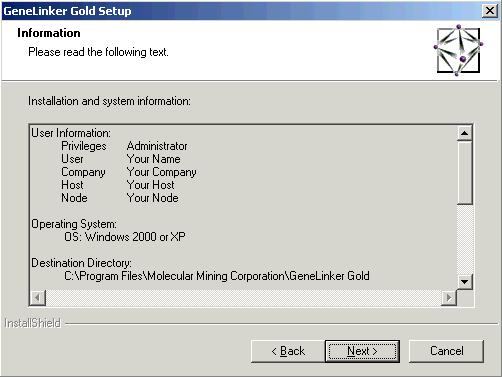Click the horizontal scrollbar right arrow
502x377 pixels.
[449, 297]
